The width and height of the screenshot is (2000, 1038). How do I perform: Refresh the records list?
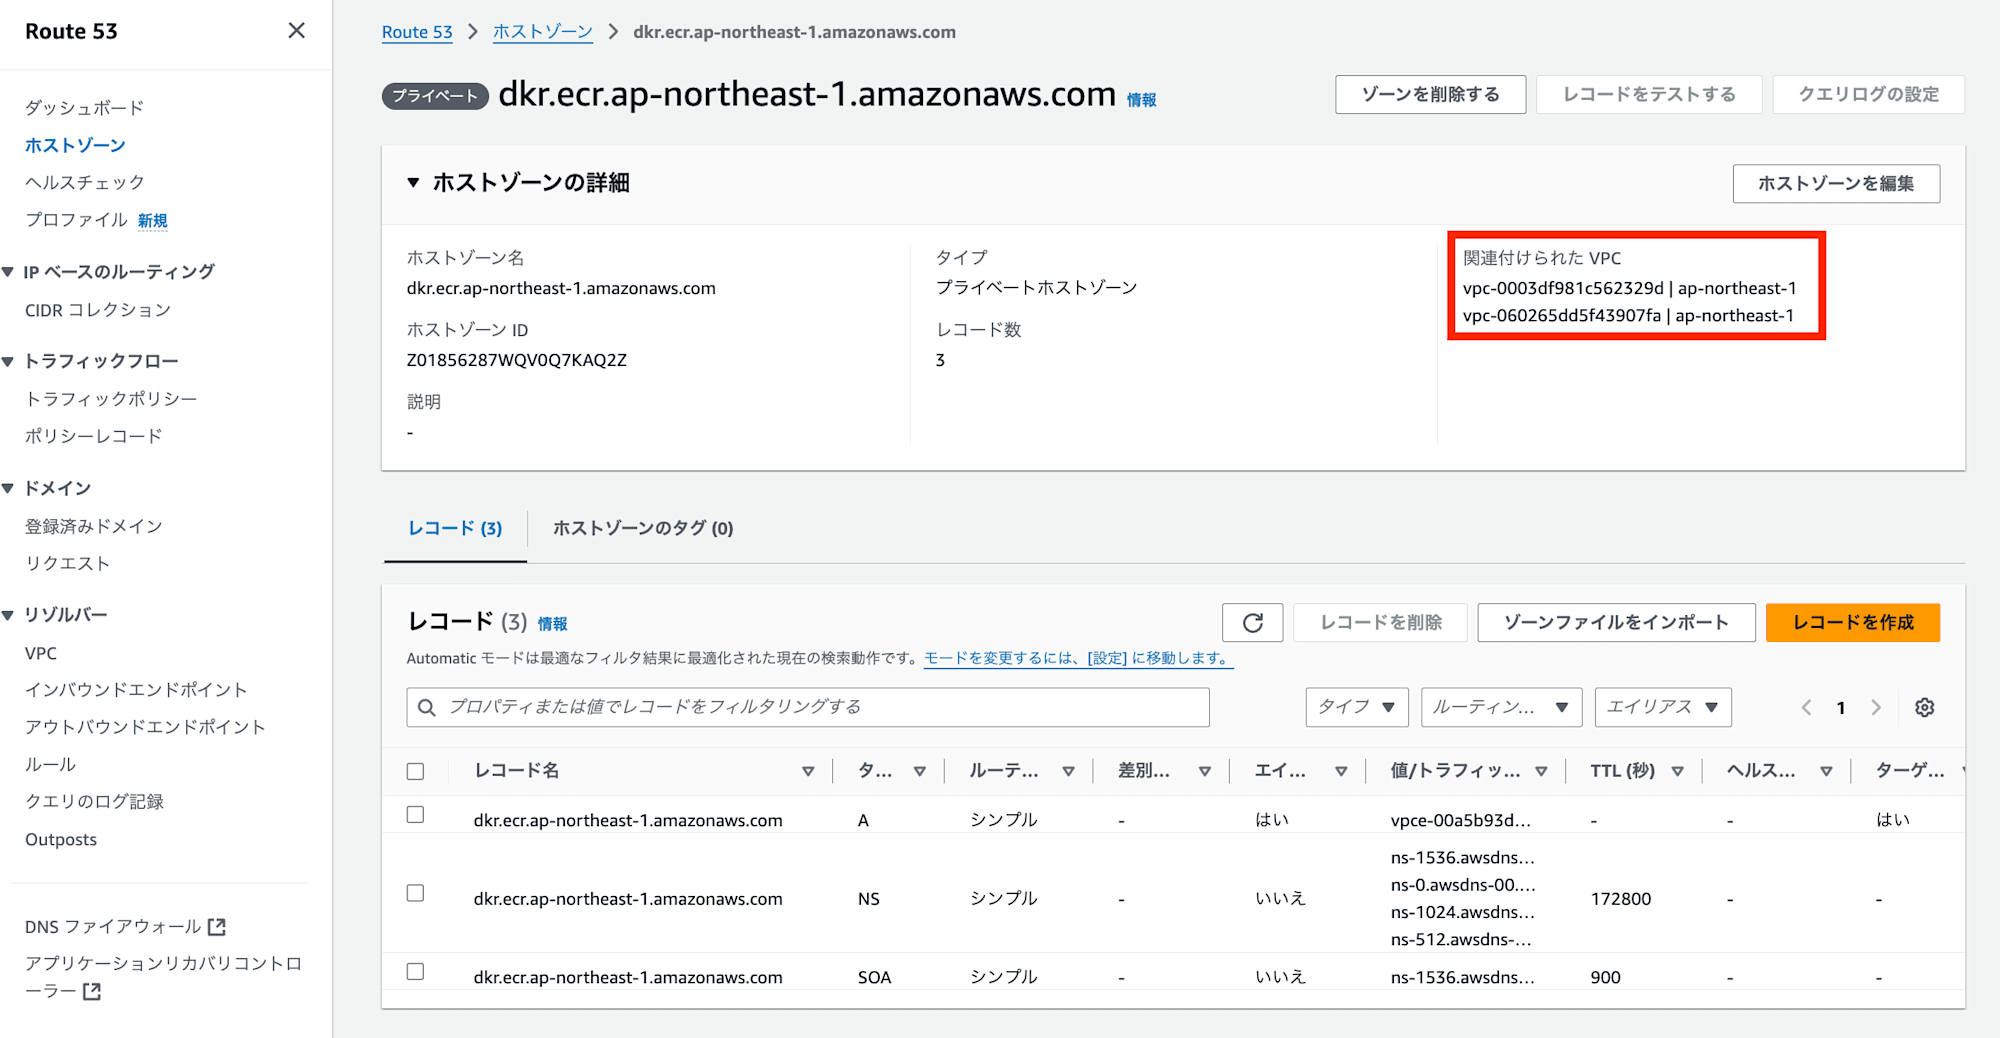pos(1252,623)
